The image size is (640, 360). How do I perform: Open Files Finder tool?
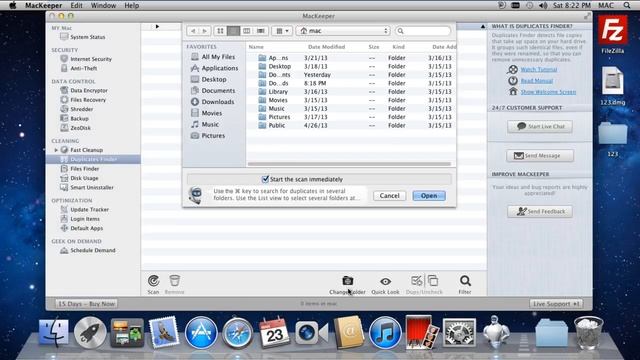click(80, 169)
